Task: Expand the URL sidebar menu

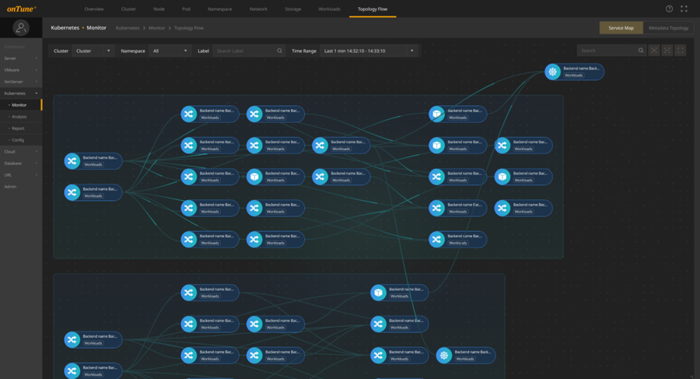Action: click(21, 175)
